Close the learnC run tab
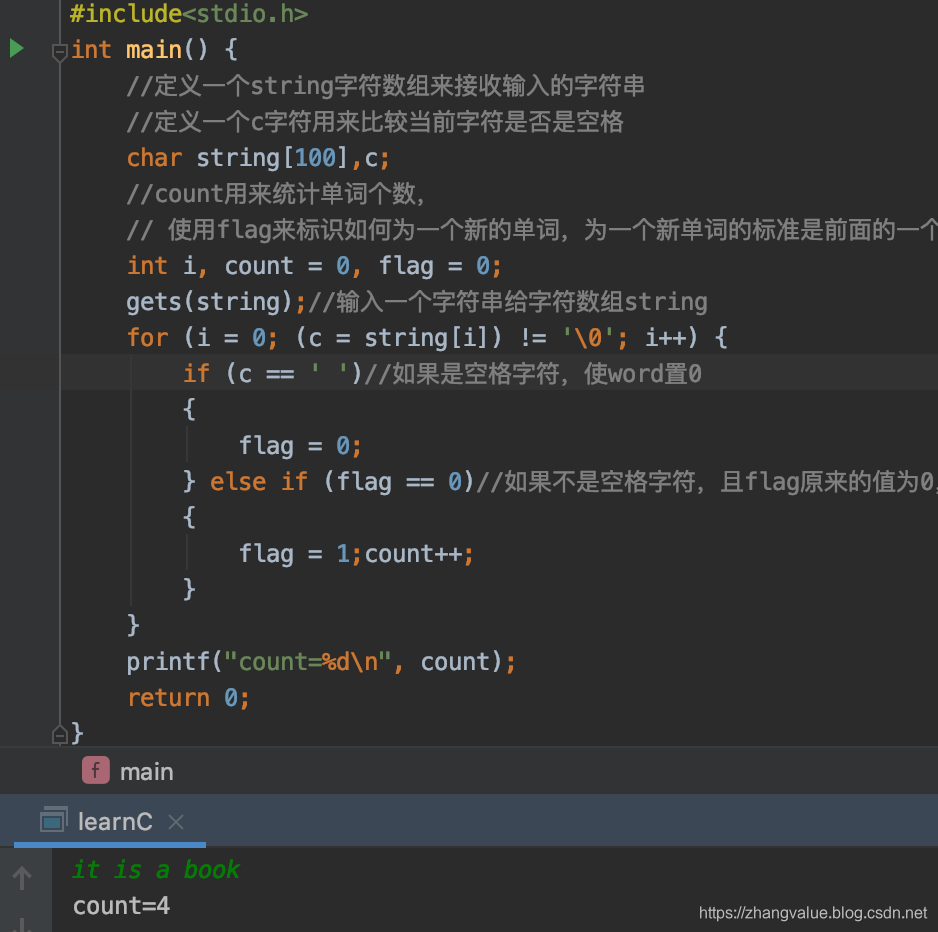 tap(176, 822)
